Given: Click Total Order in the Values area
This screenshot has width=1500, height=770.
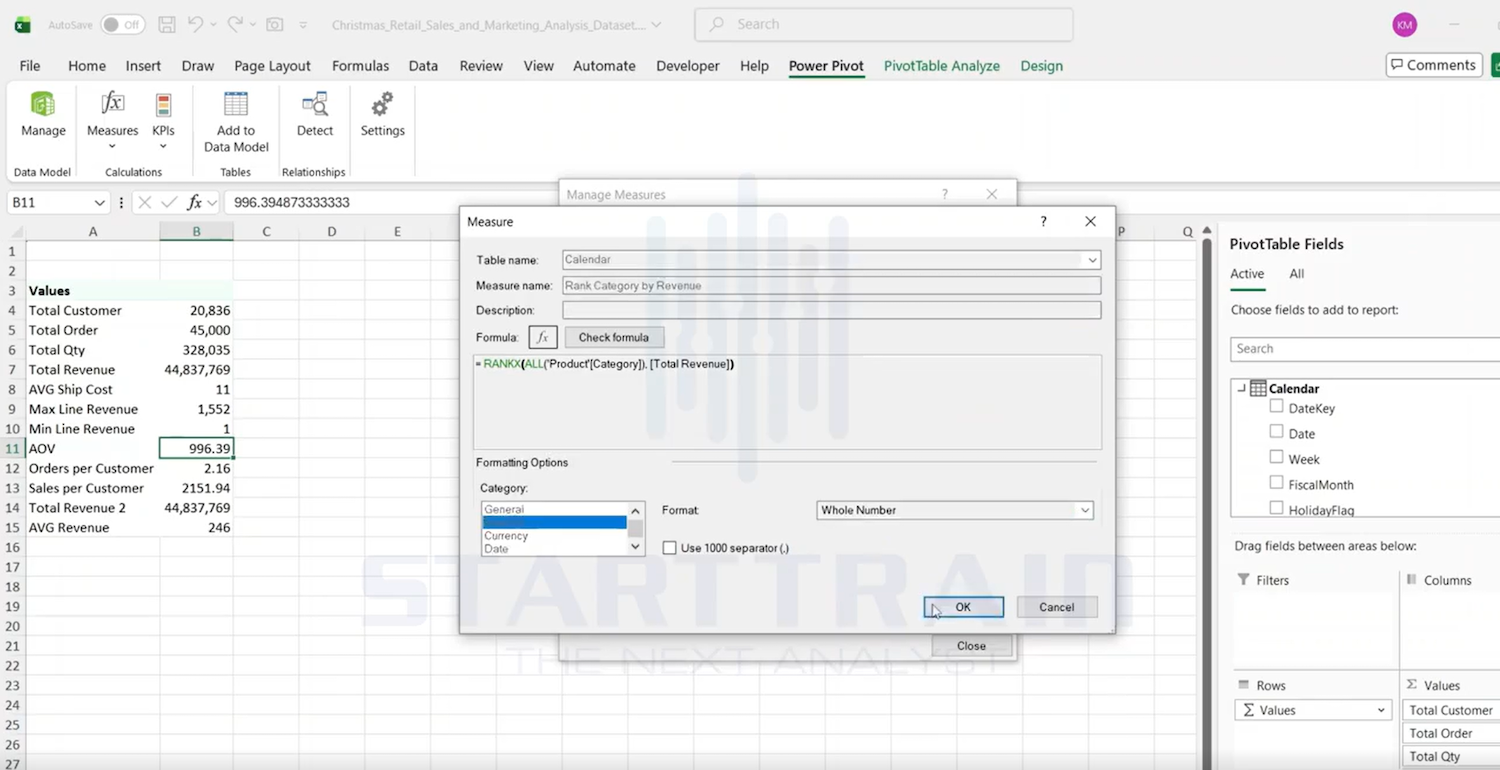Looking at the screenshot, I should 1450,733.
